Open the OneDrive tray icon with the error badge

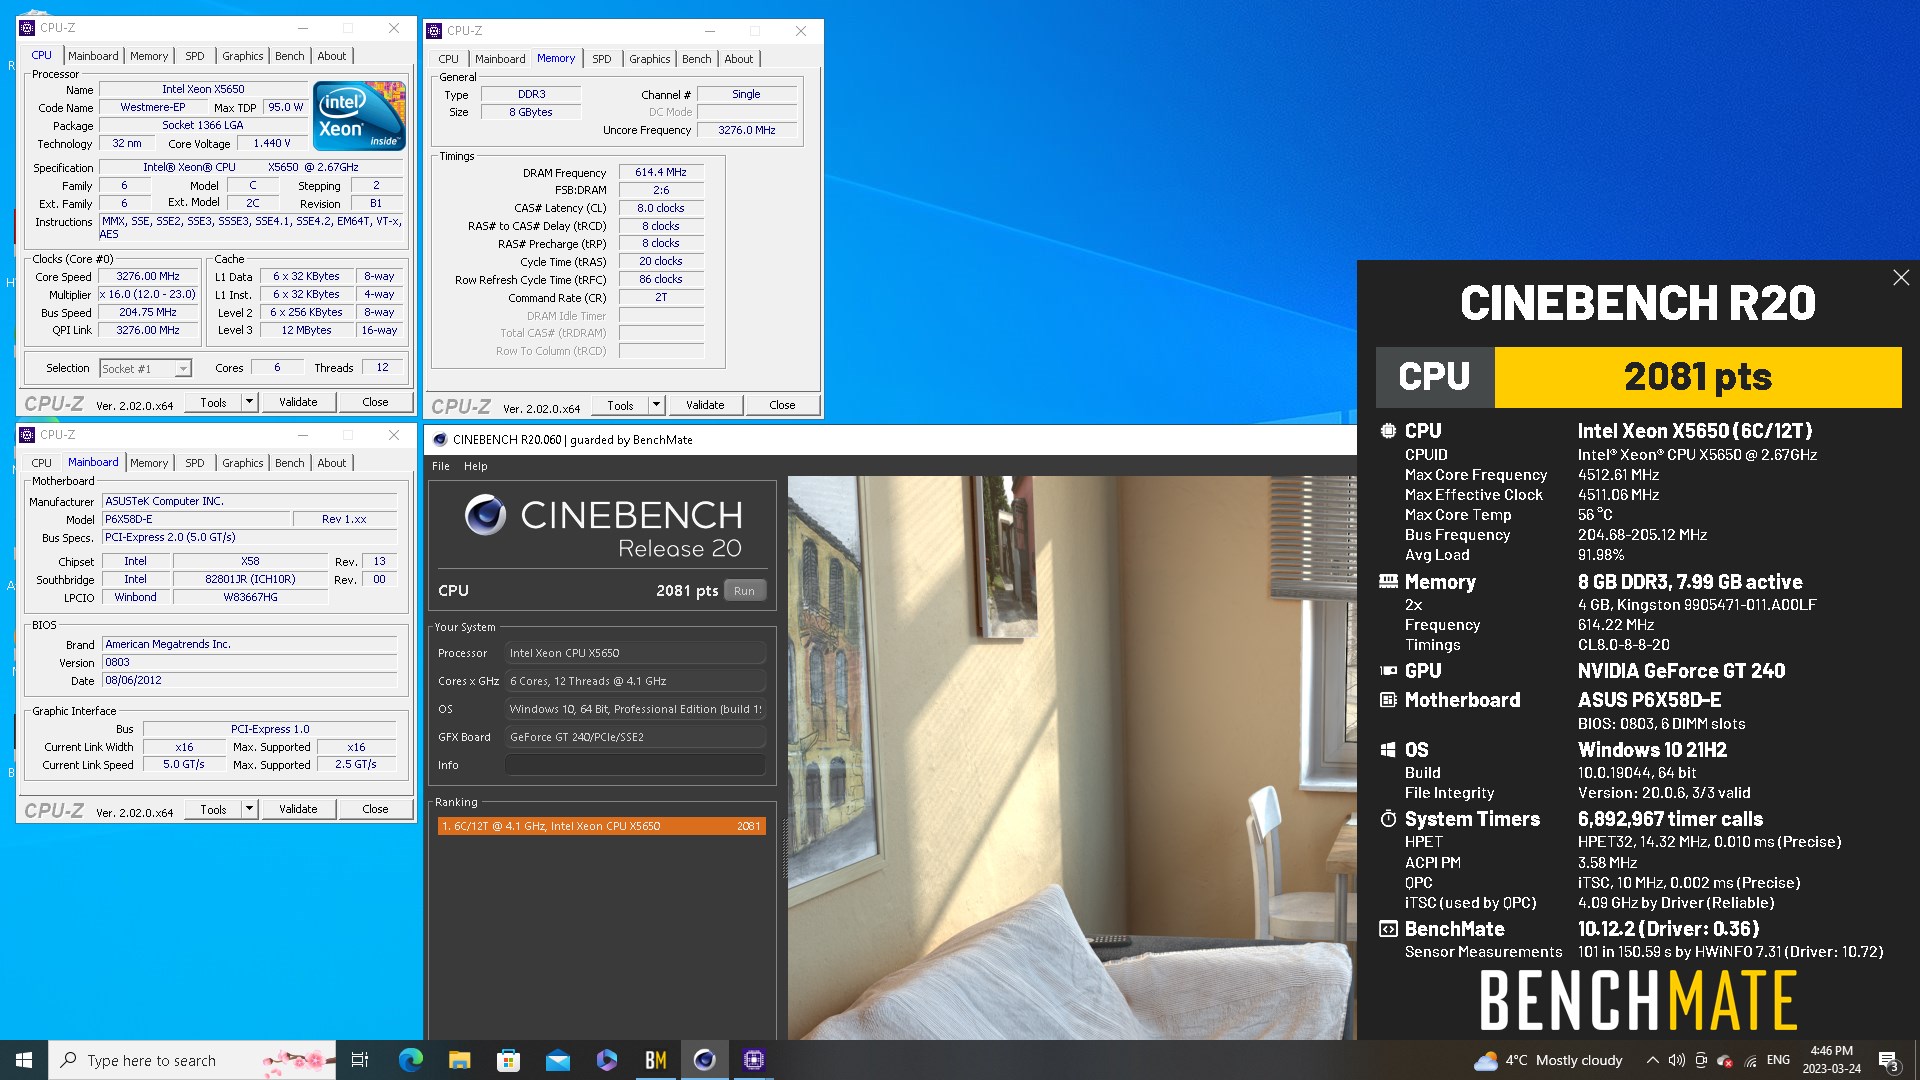(1725, 1060)
